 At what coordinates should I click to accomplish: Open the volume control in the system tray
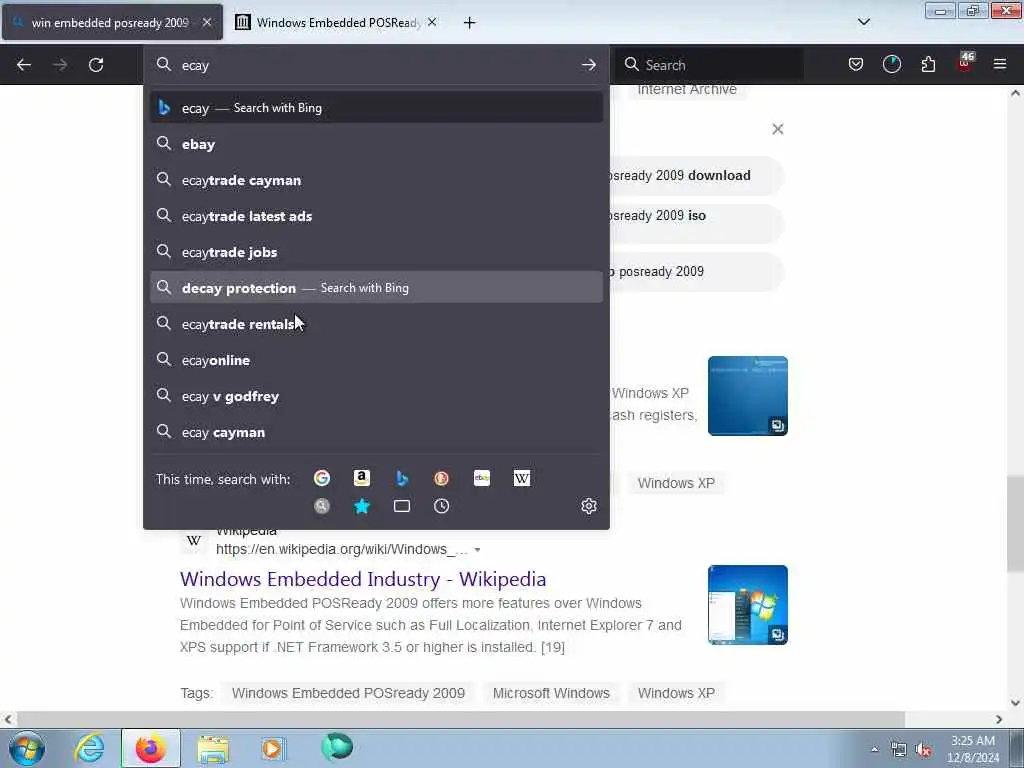[923, 750]
